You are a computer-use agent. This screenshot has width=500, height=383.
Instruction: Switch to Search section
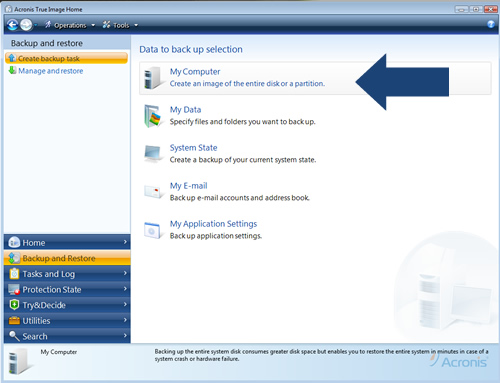coord(67,336)
